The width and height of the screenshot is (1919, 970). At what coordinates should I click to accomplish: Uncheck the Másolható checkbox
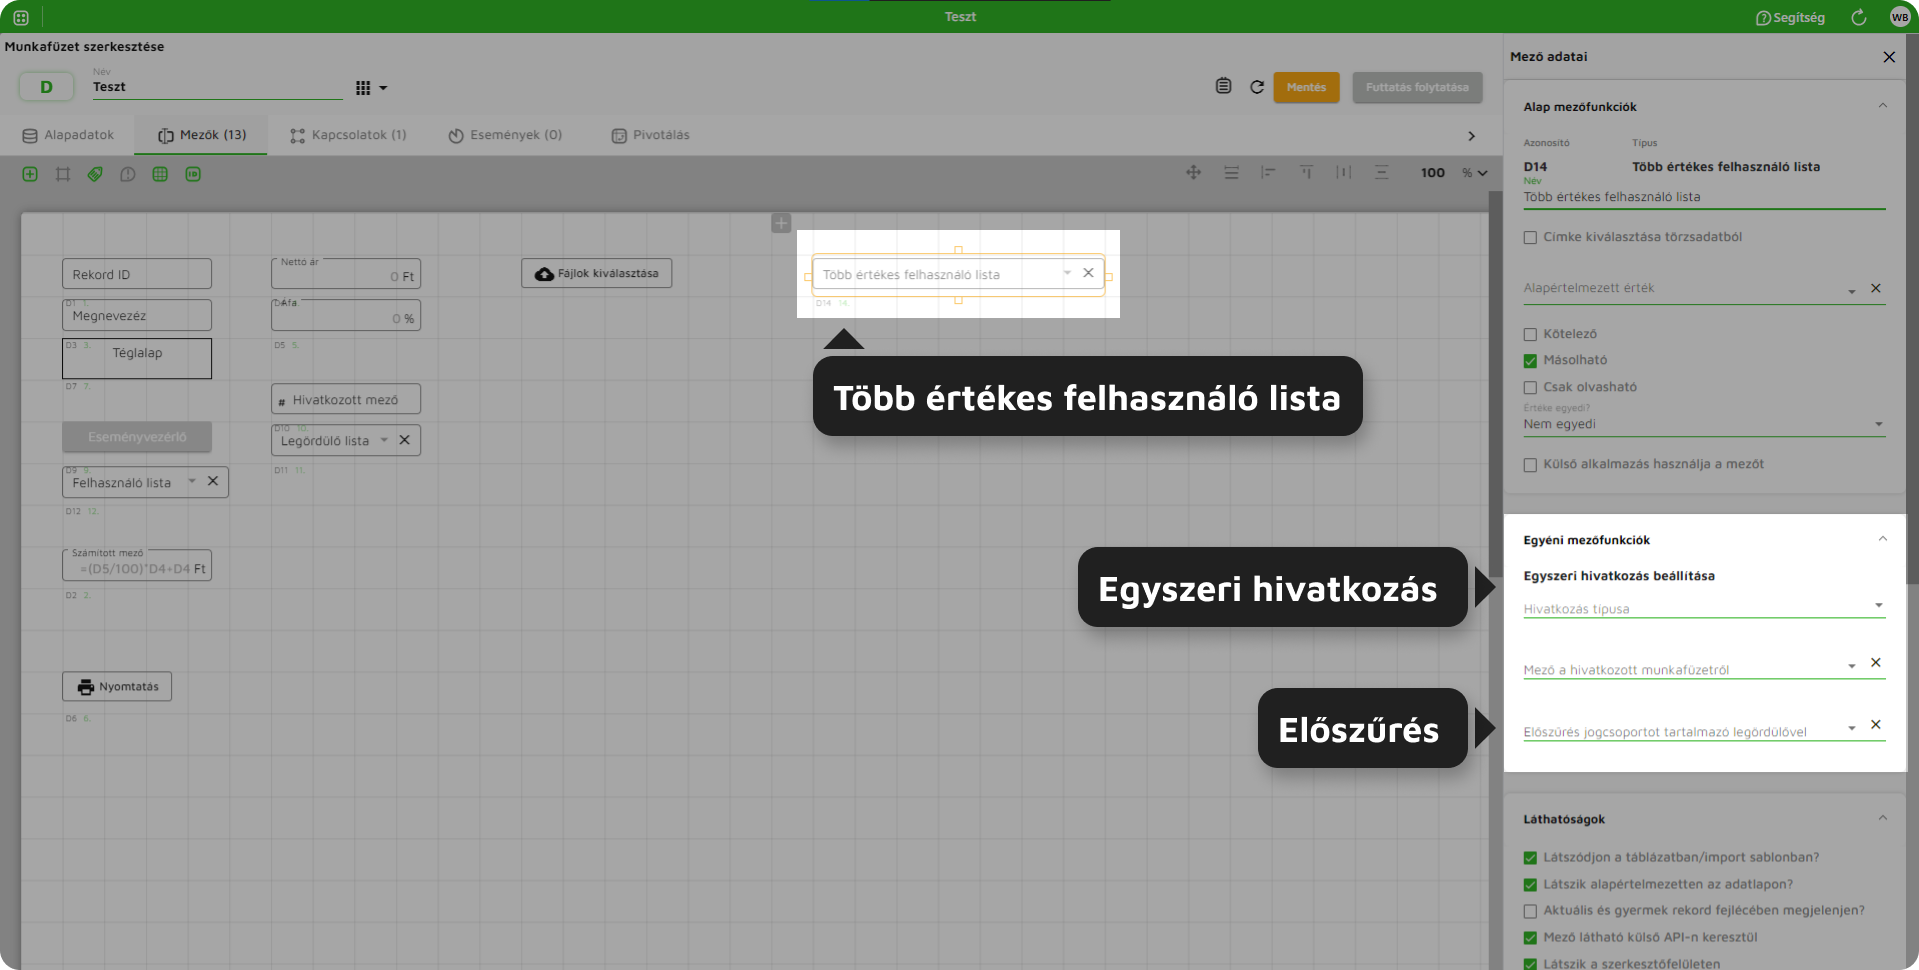(x=1530, y=361)
